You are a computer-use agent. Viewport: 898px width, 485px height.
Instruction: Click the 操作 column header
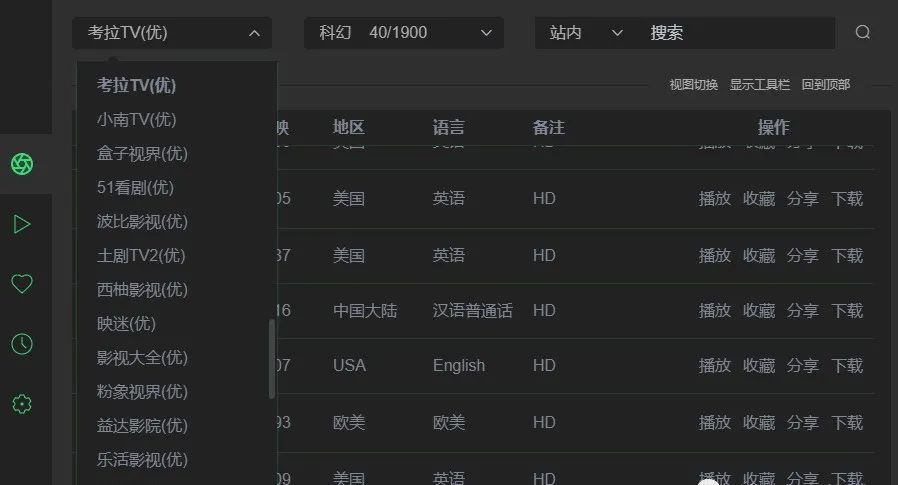pyautogui.click(x=773, y=127)
